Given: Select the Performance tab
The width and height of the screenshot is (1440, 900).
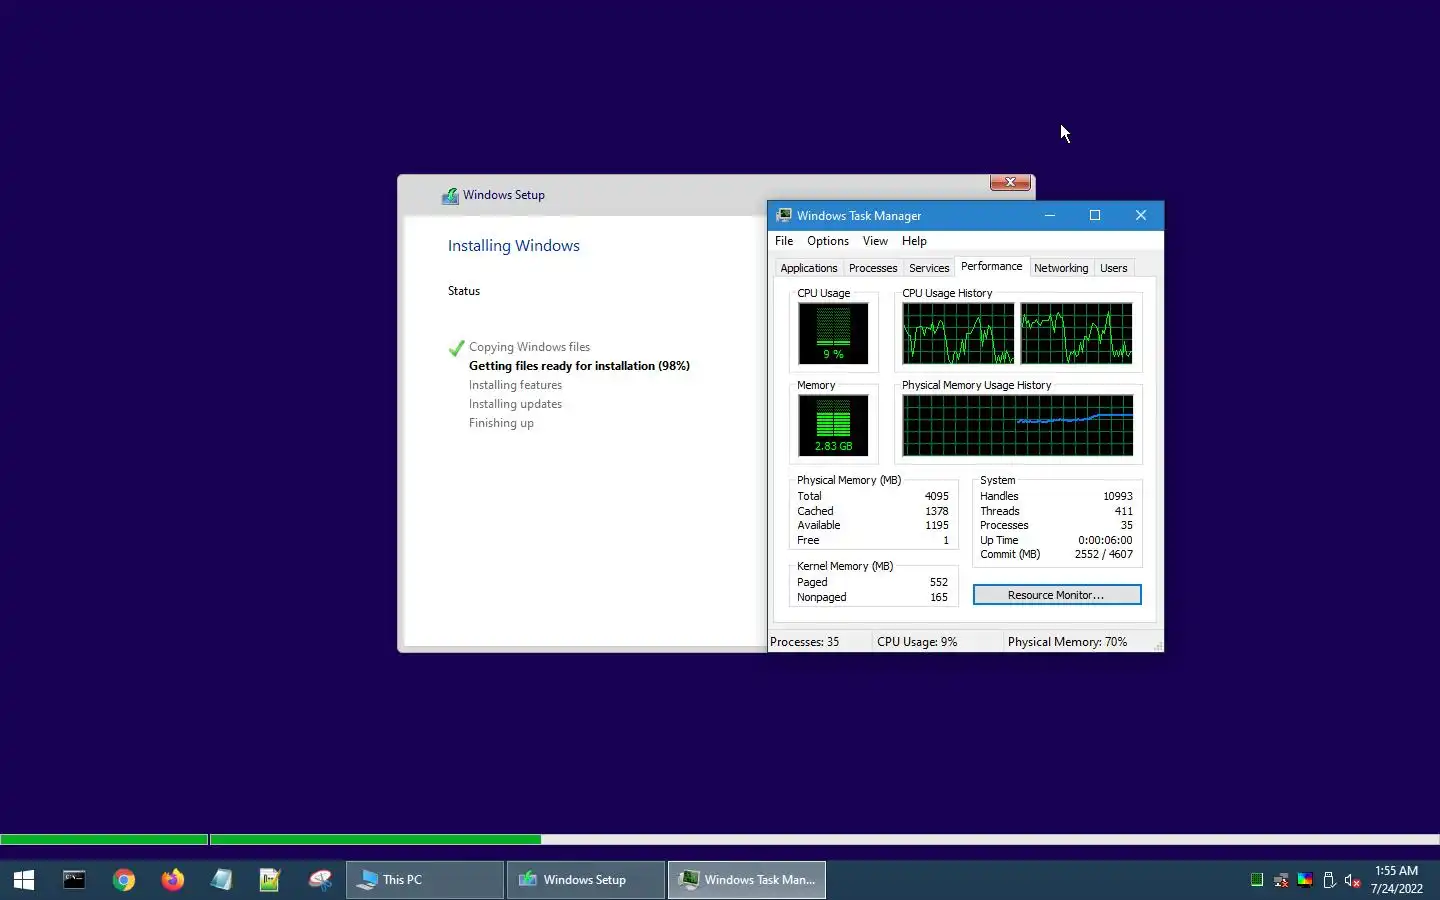Looking at the screenshot, I should point(992,266).
